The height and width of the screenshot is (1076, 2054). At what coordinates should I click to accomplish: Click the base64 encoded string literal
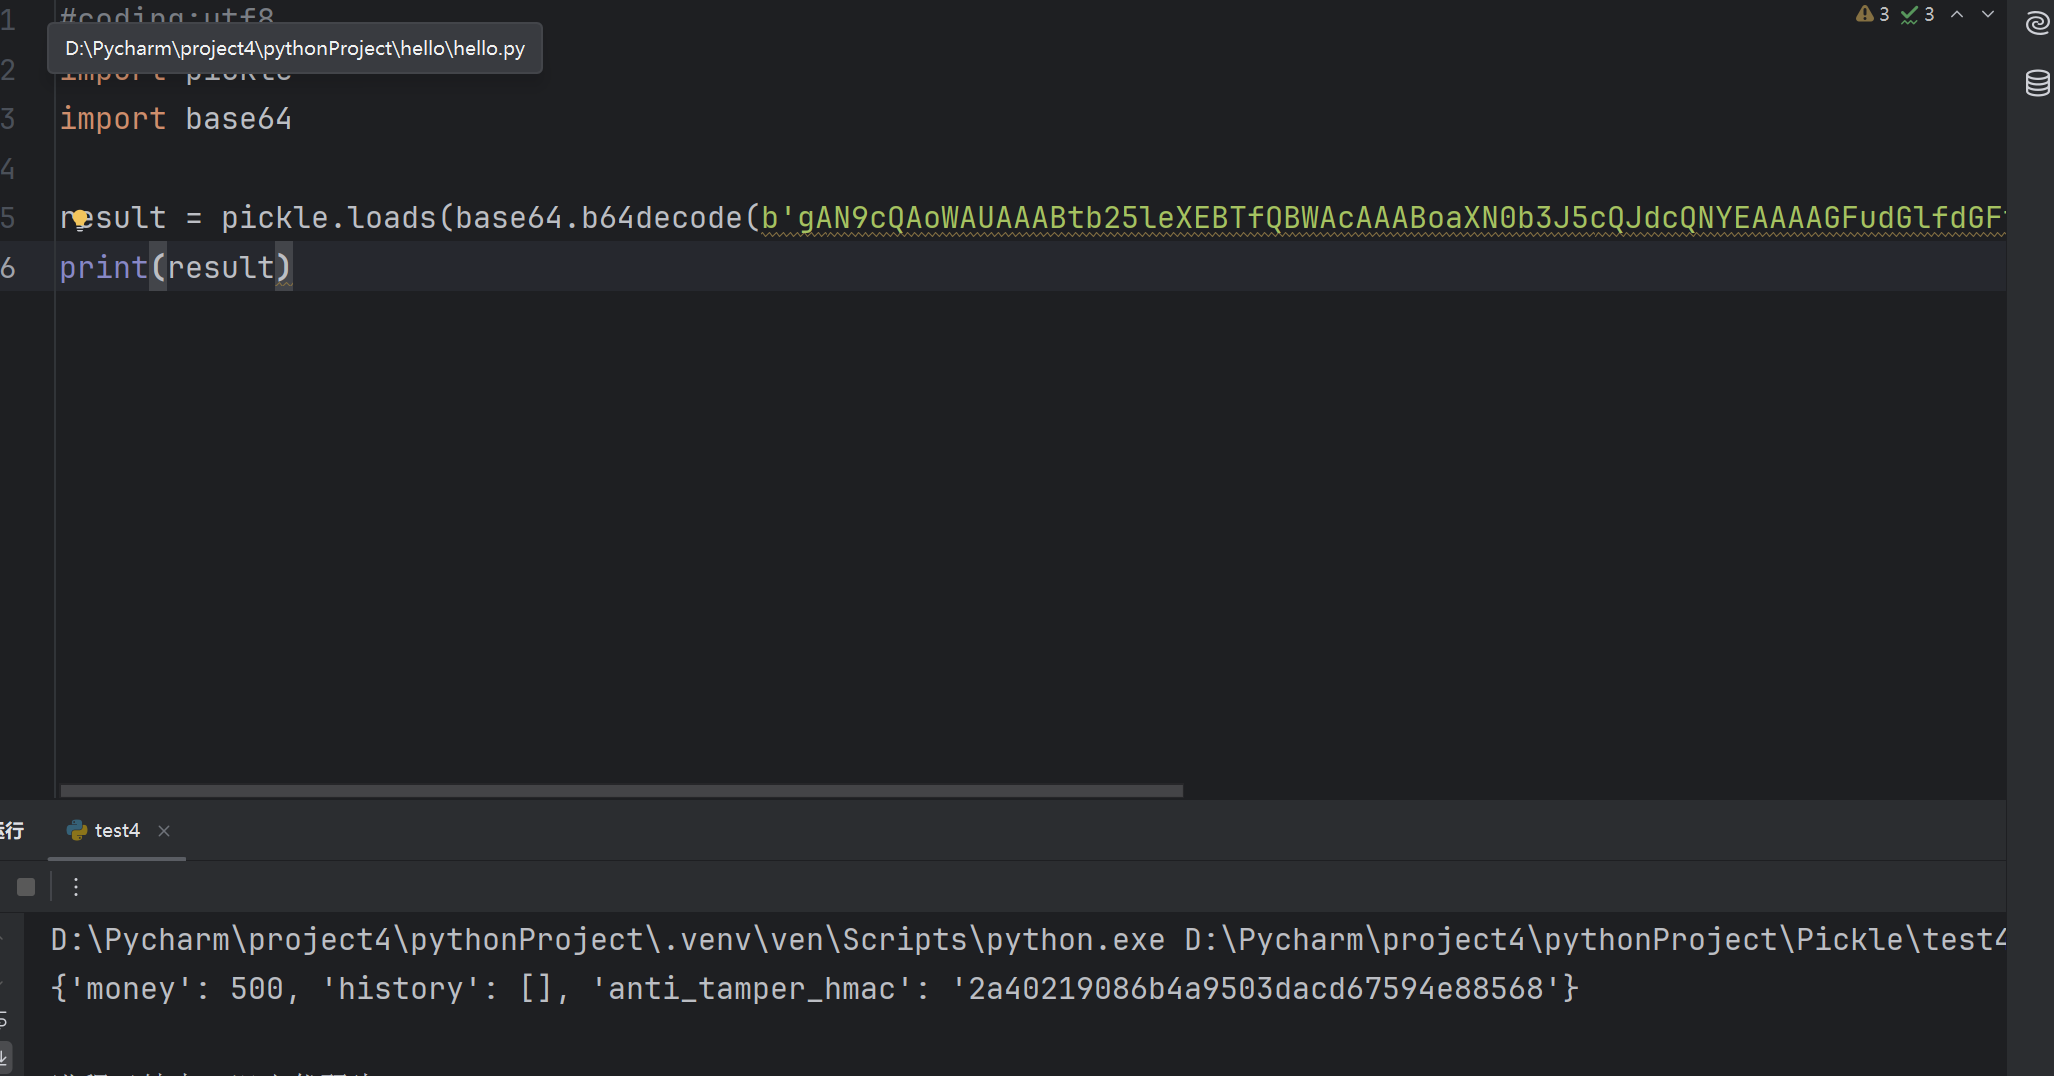(x=1383, y=218)
